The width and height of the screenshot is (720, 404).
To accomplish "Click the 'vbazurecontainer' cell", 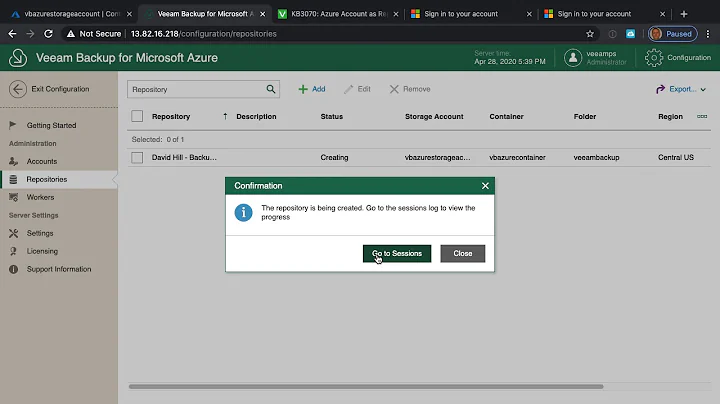I will click(x=517, y=157).
